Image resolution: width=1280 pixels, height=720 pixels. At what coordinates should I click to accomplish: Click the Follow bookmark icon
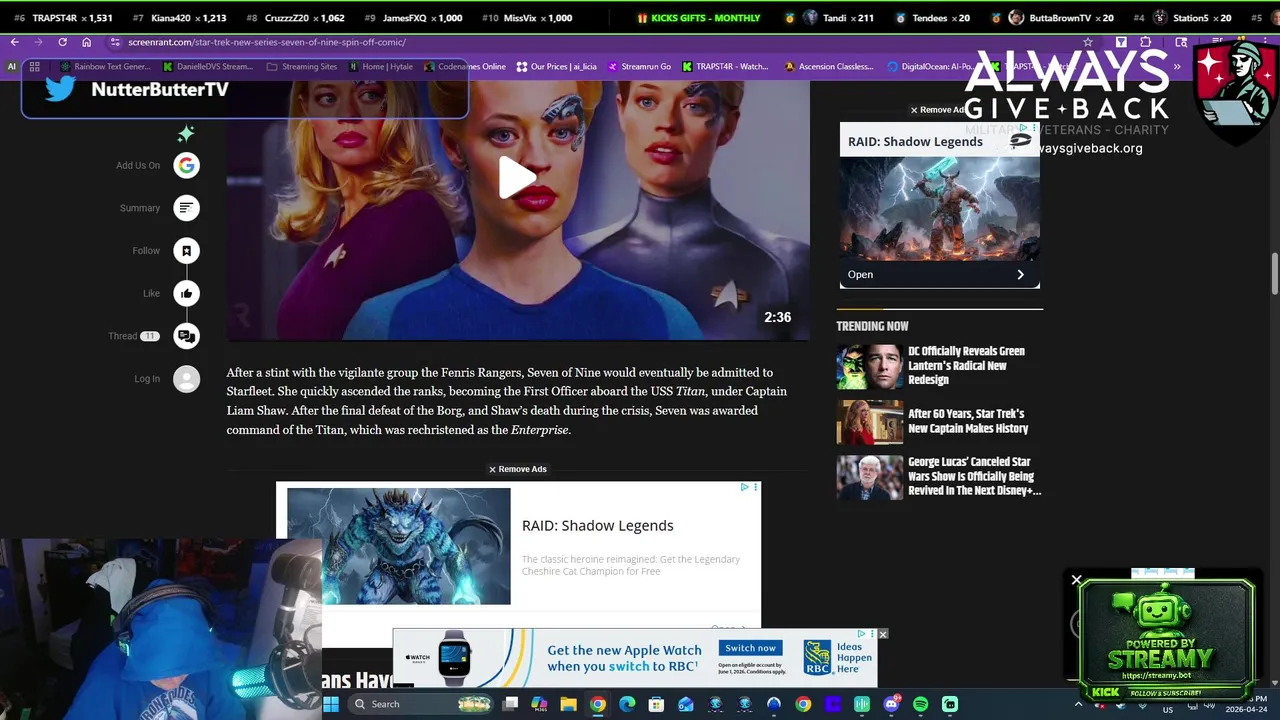tap(186, 251)
